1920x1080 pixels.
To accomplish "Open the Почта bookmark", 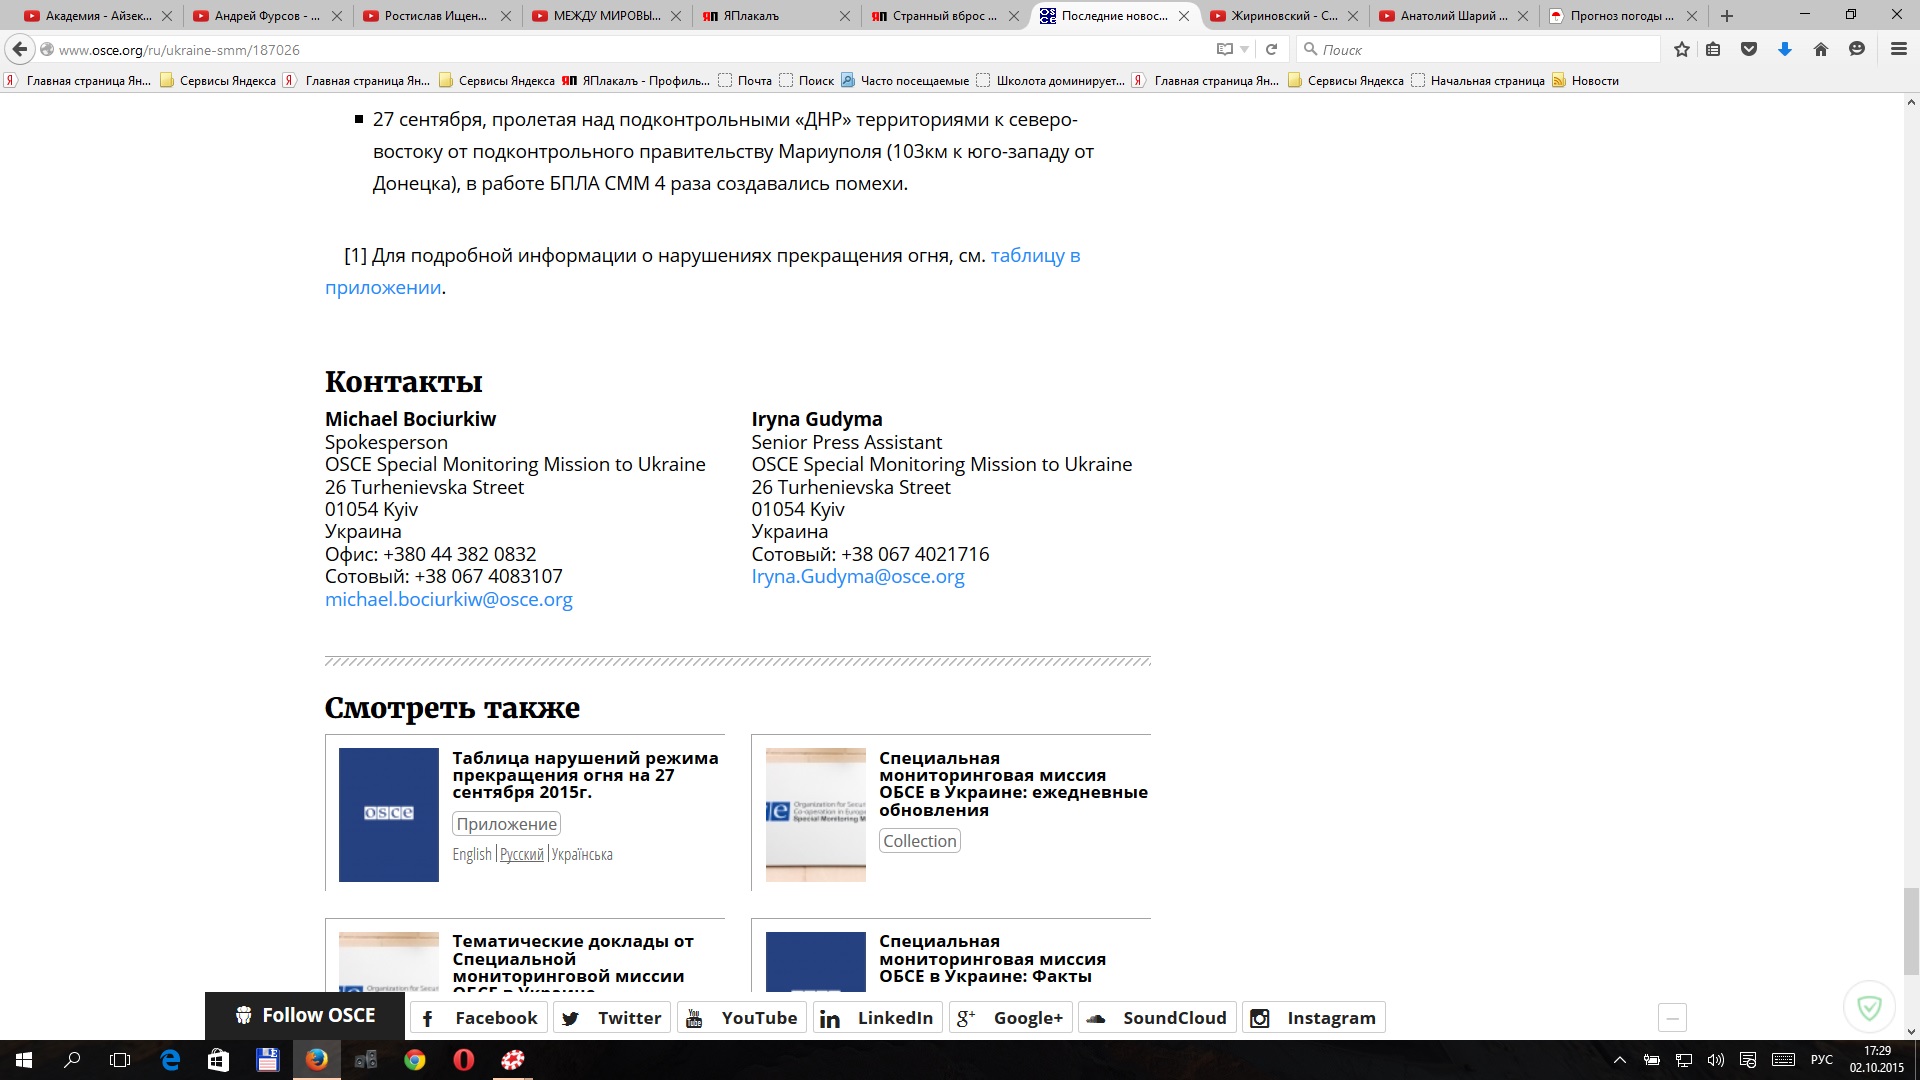I will pos(745,81).
